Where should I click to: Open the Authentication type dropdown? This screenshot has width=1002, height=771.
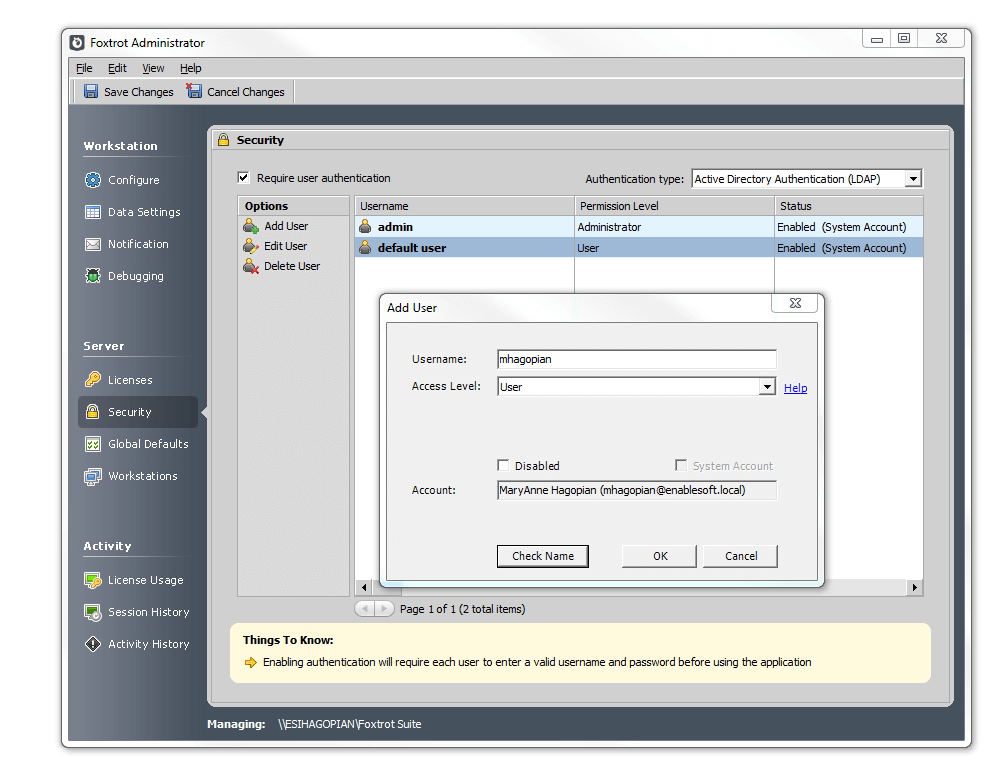[913, 179]
